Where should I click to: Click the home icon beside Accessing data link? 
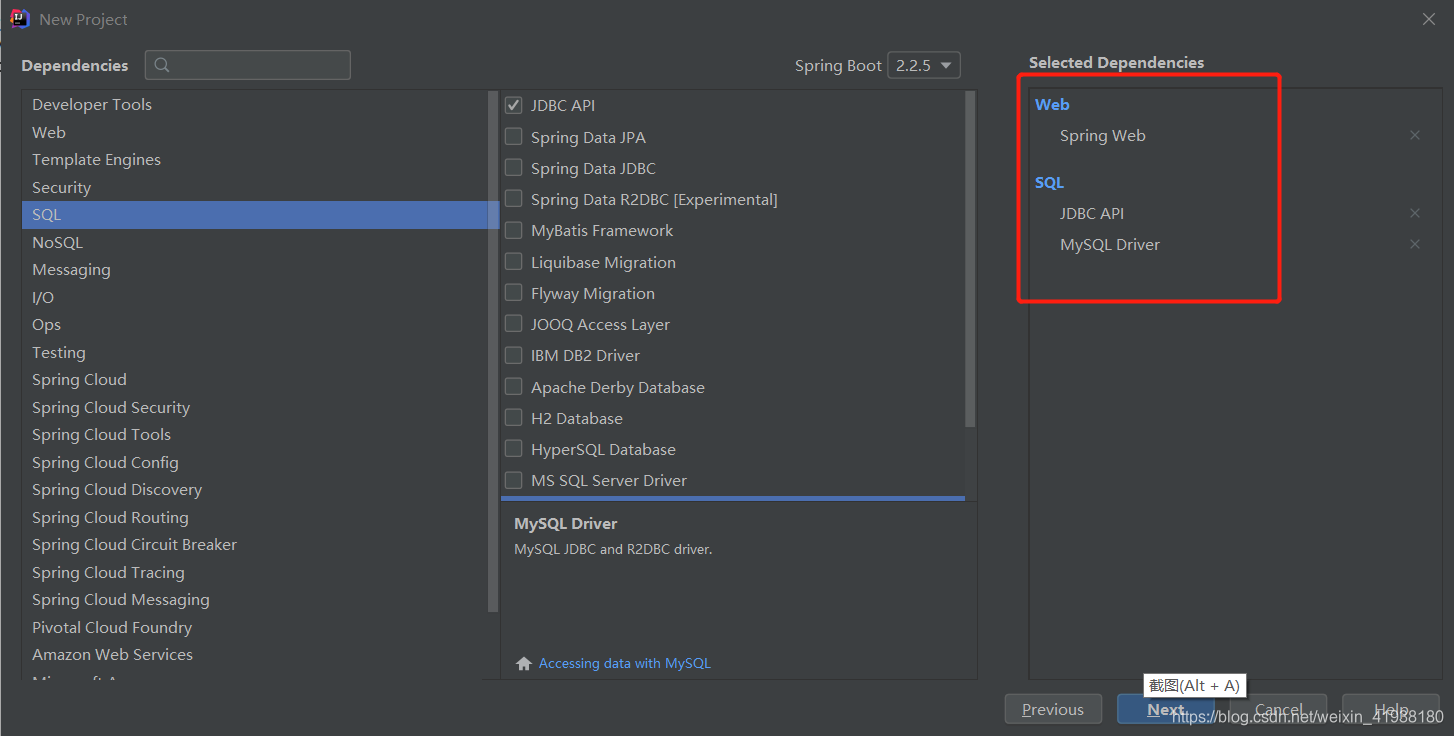click(524, 663)
